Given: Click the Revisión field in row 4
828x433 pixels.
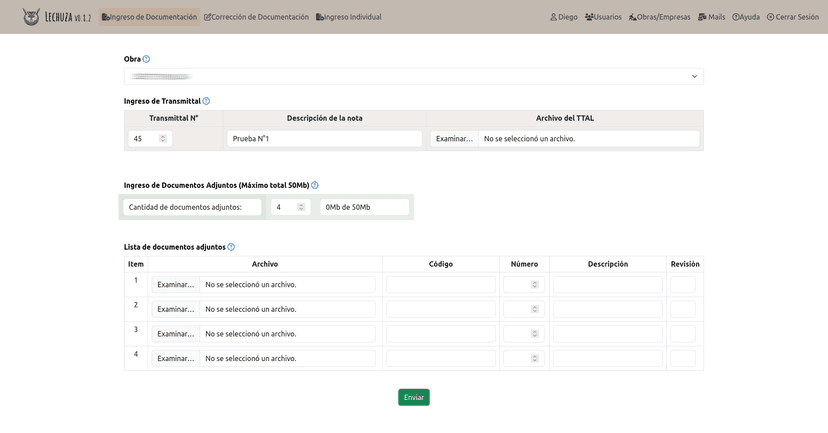Looking at the screenshot, I should click(683, 359).
